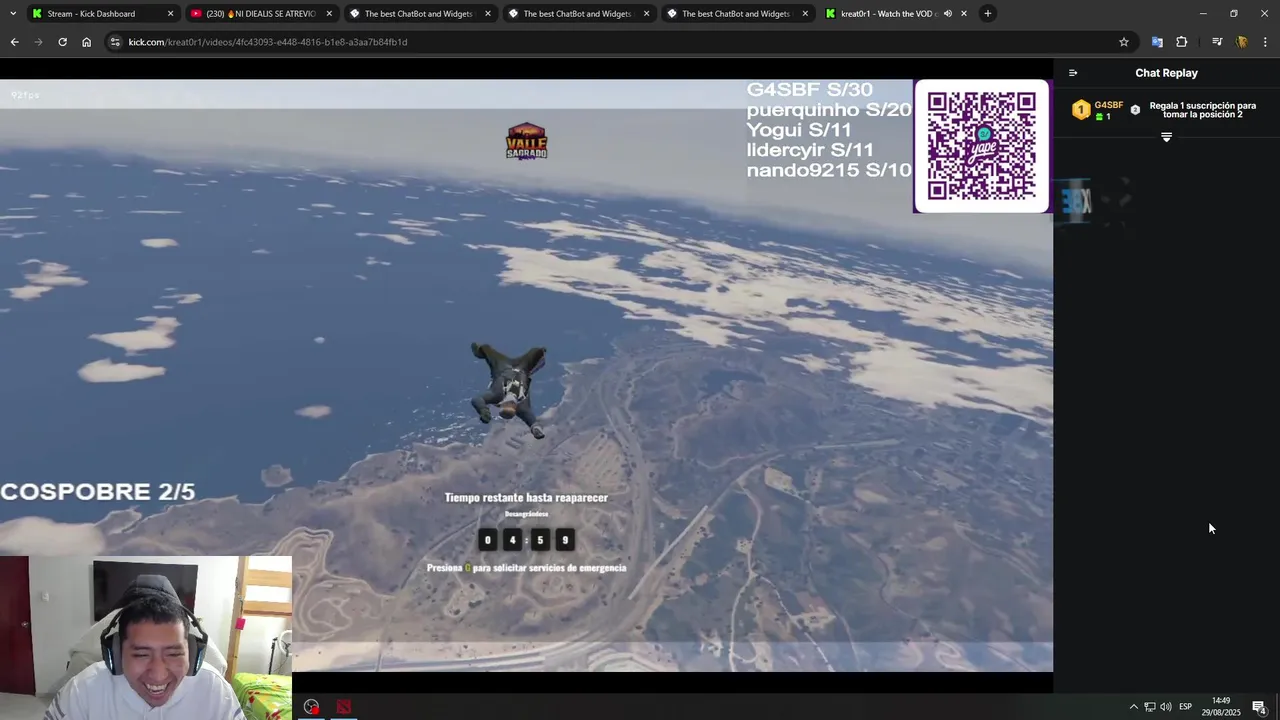Open the media control playlist icon
Viewport: 1280px width, 720px height.
[x=1217, y=42]
